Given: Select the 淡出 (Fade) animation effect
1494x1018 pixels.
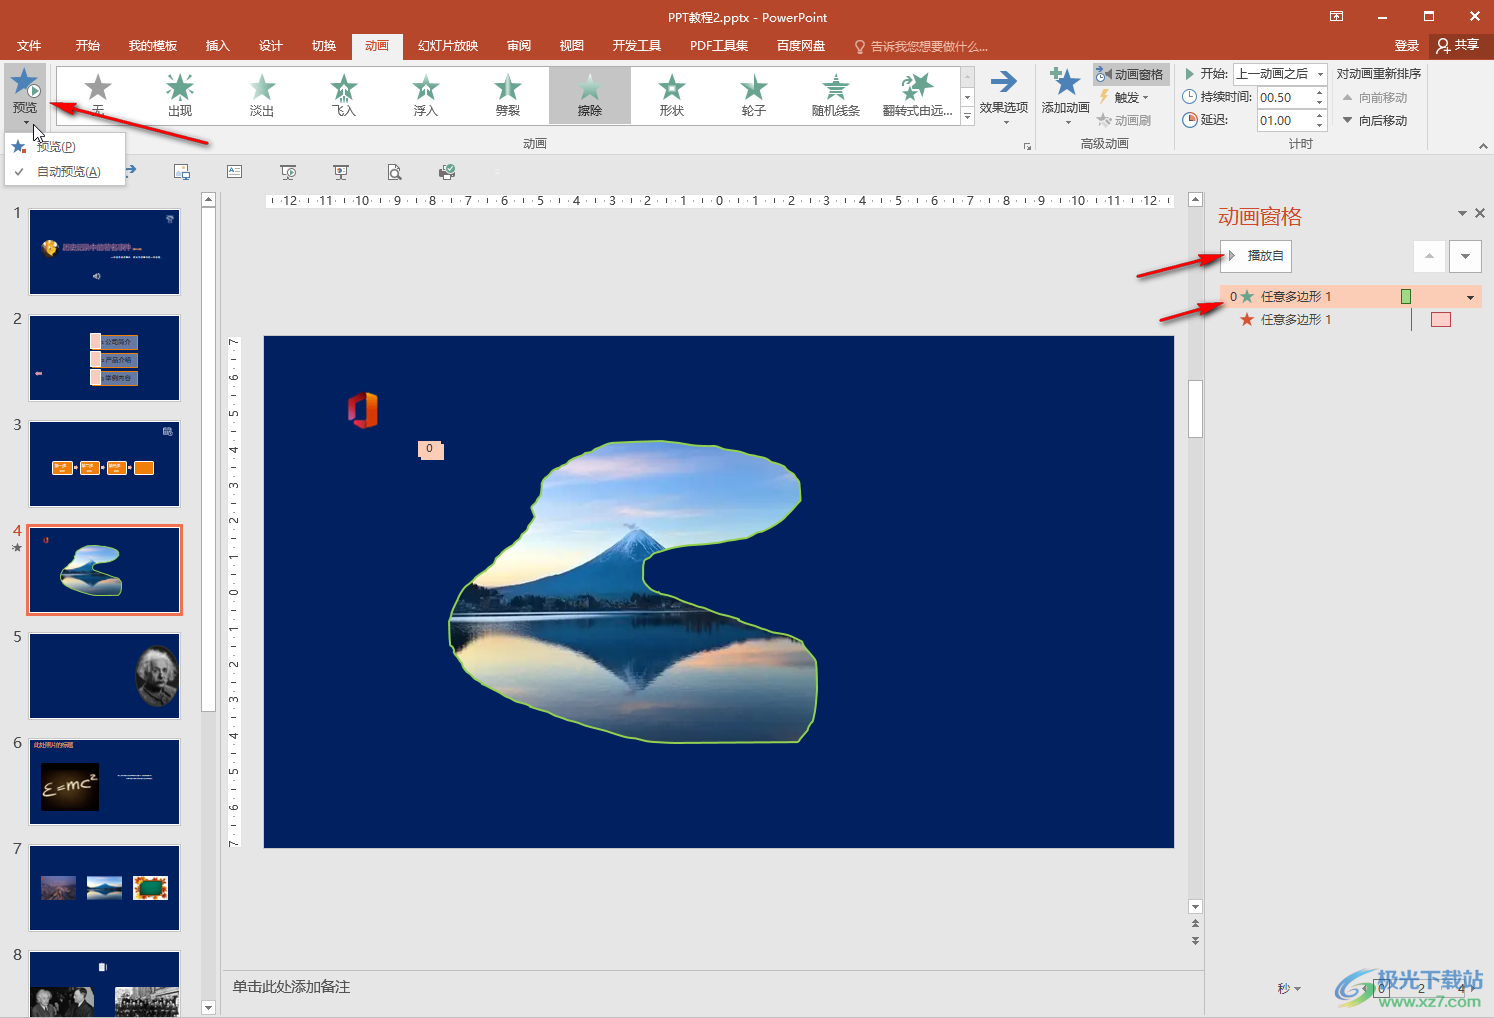Looking at the screenshot, I should [x=262, y=95].
